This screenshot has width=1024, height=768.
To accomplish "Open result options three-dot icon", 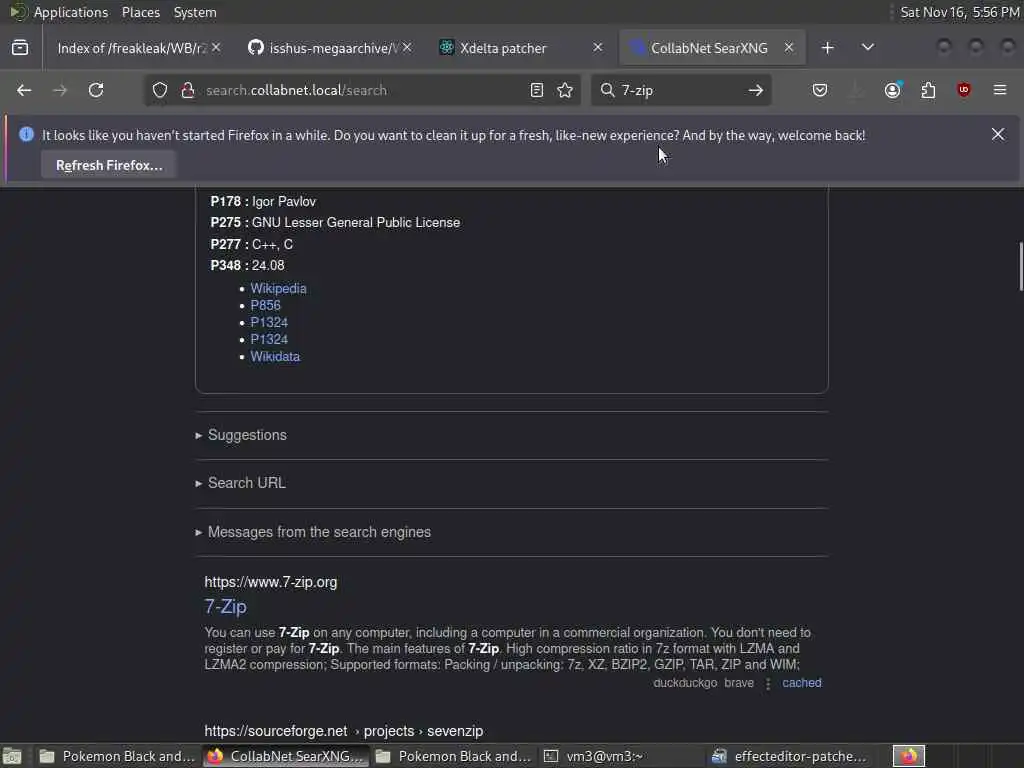I will tap(768, 683).
